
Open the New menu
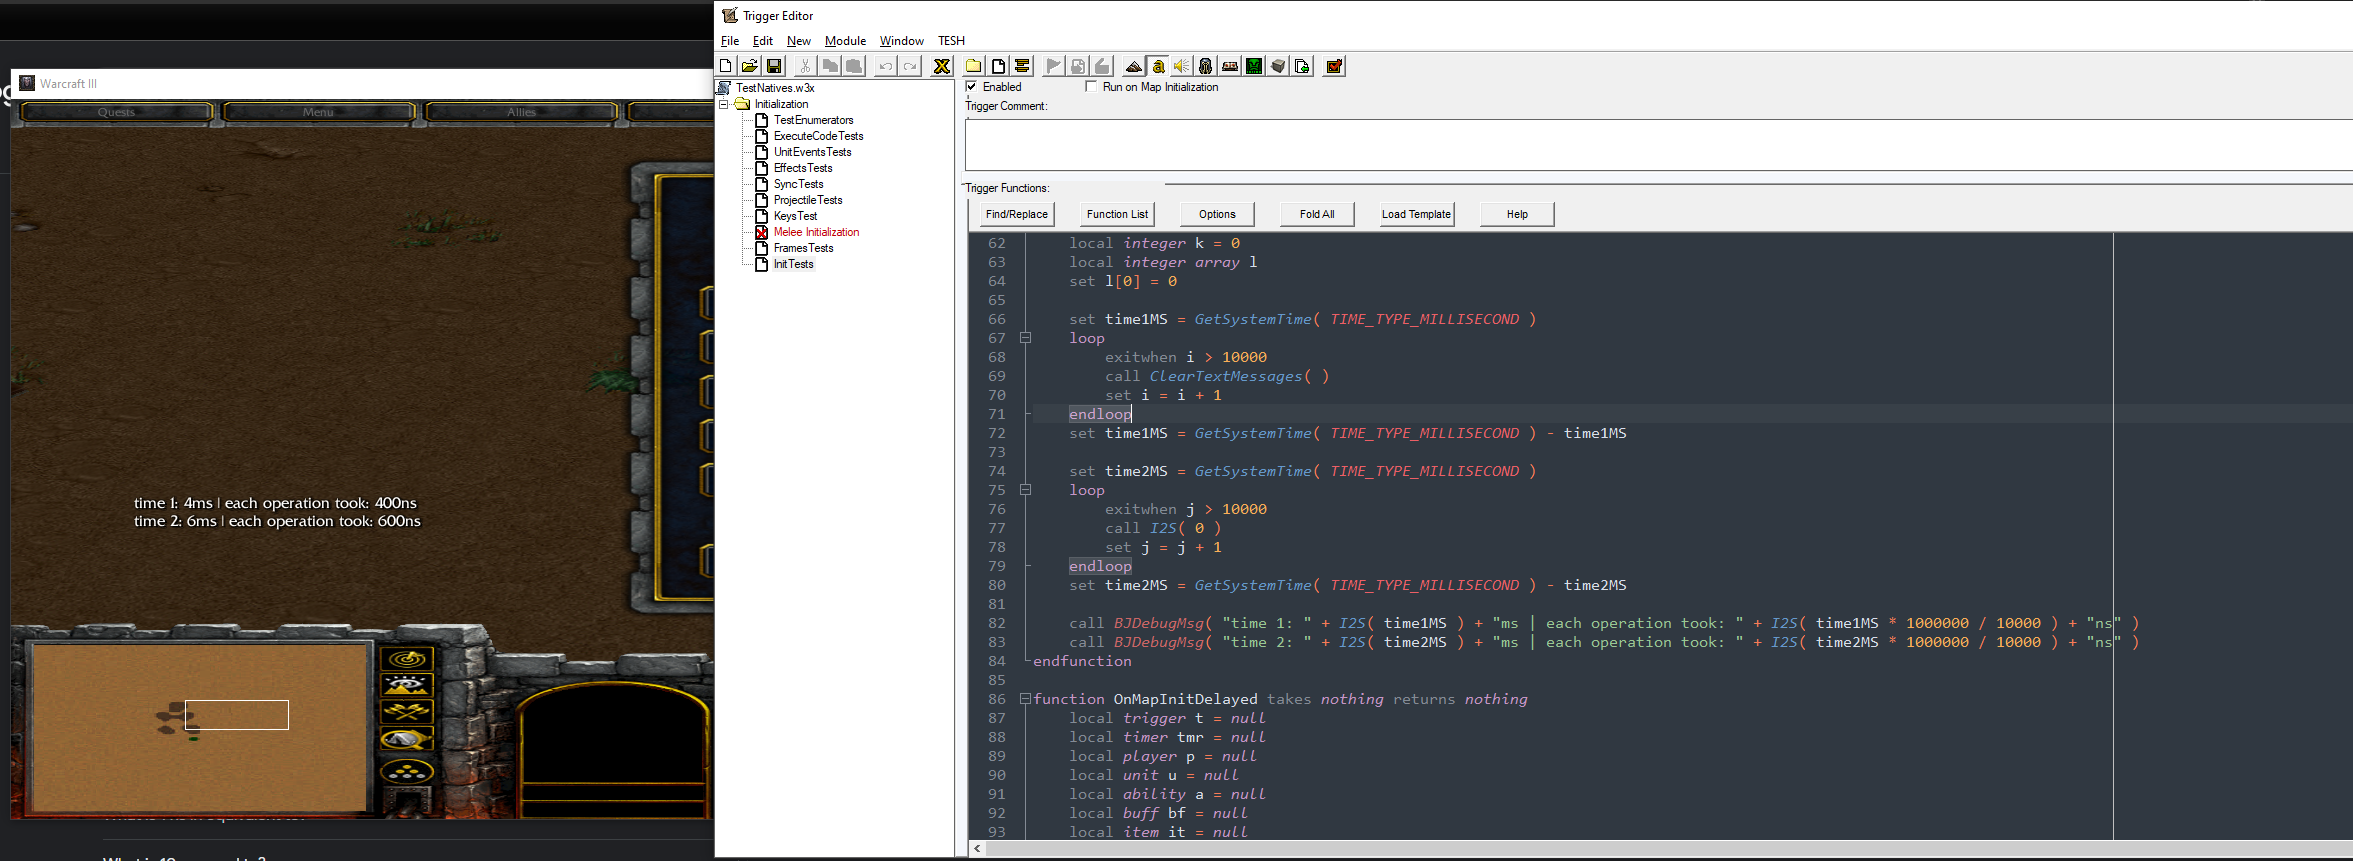(x=799, y=41)
